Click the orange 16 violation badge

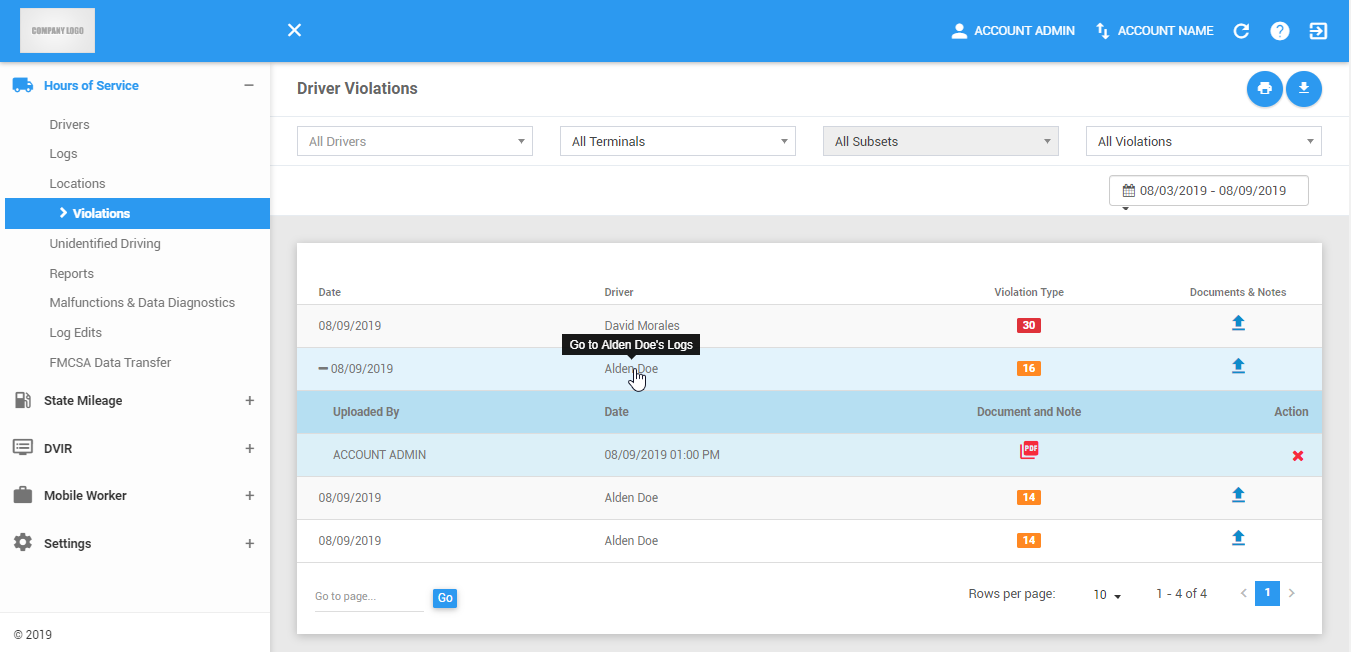1028,369
